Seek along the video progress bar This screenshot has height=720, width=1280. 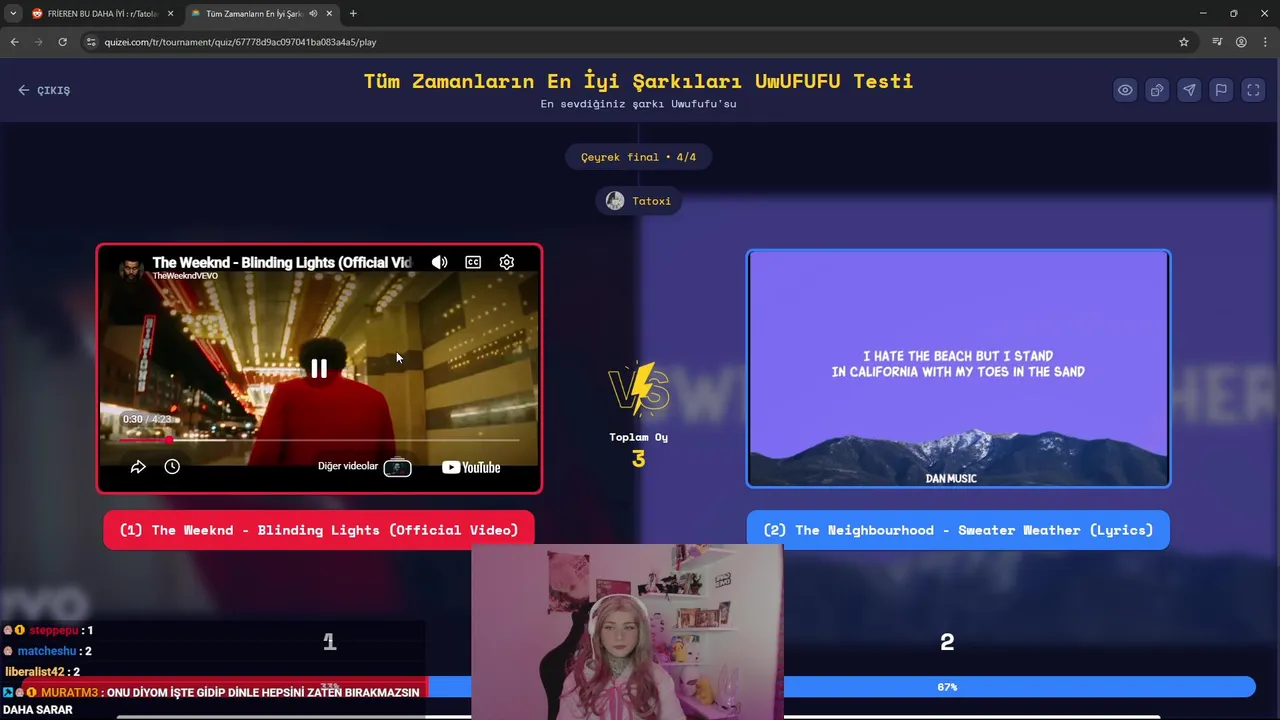tap(319, 440)
